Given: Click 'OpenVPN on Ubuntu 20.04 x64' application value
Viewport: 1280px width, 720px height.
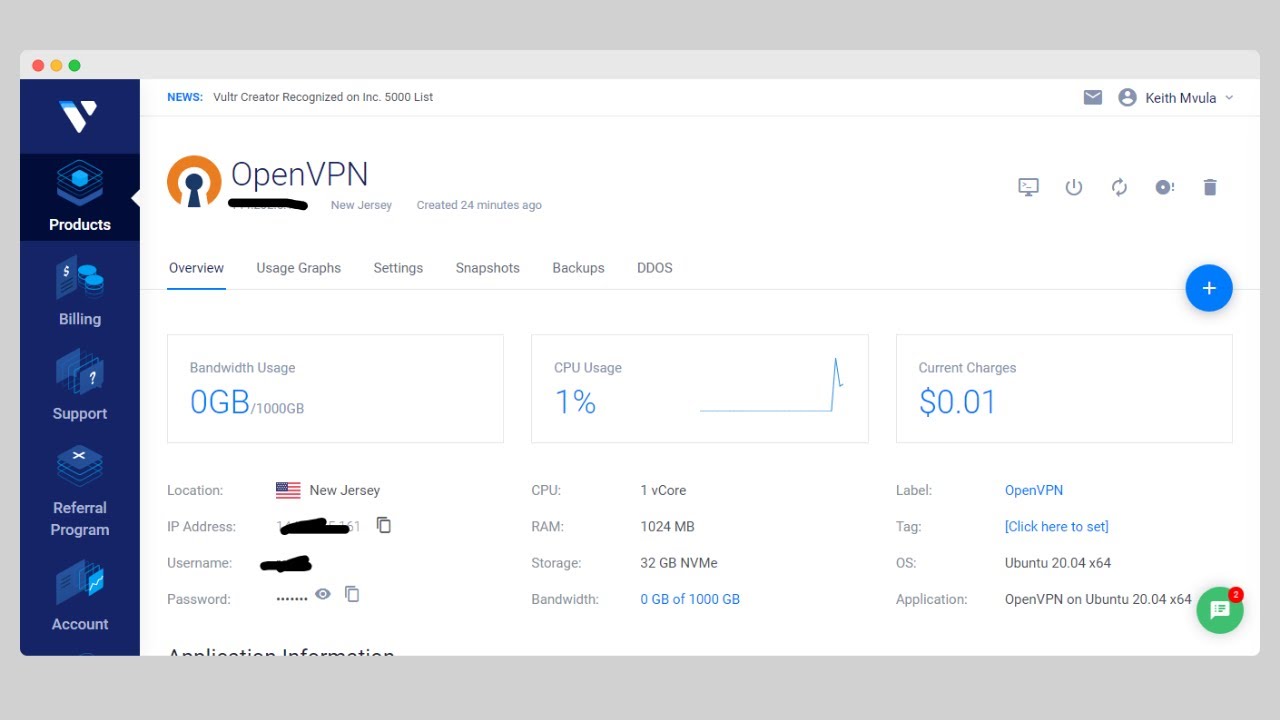Looking at the screenshot, I should point(1098,599).
